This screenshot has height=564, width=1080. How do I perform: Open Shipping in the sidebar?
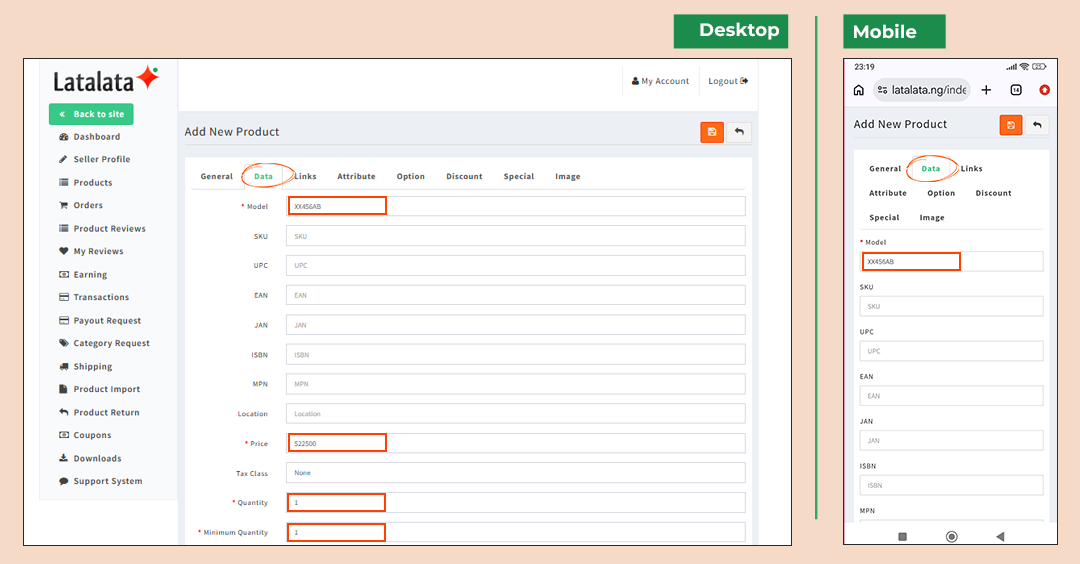point(85,366)
